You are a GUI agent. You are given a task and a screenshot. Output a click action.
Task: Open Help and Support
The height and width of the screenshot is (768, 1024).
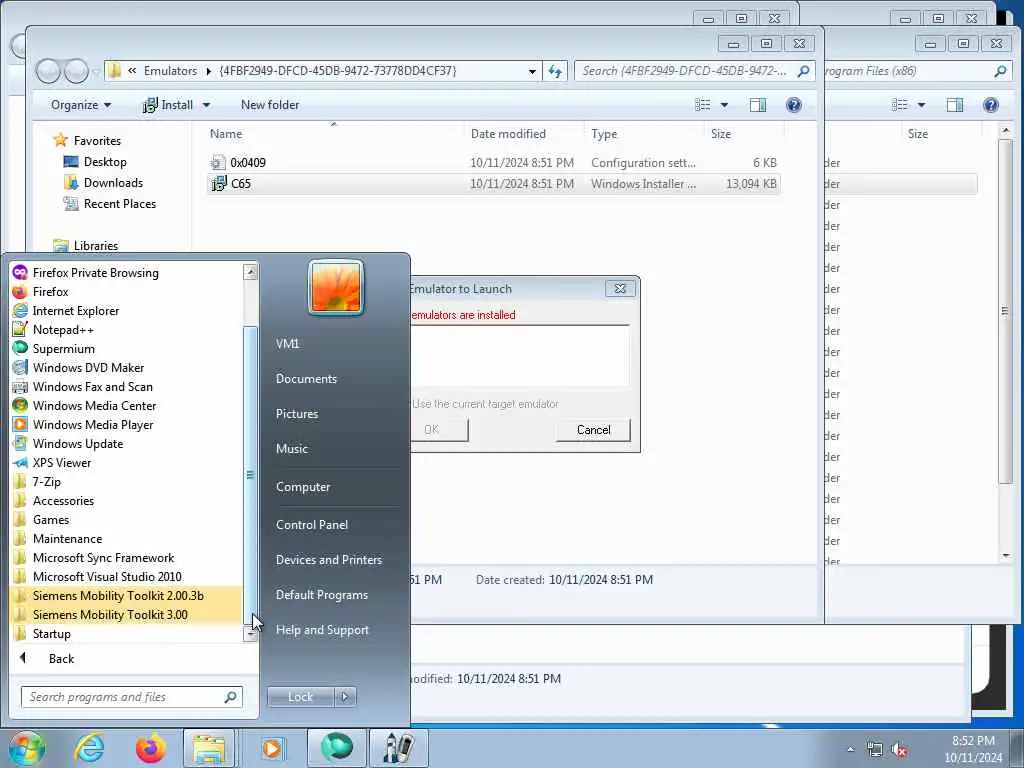pos(322,630)
